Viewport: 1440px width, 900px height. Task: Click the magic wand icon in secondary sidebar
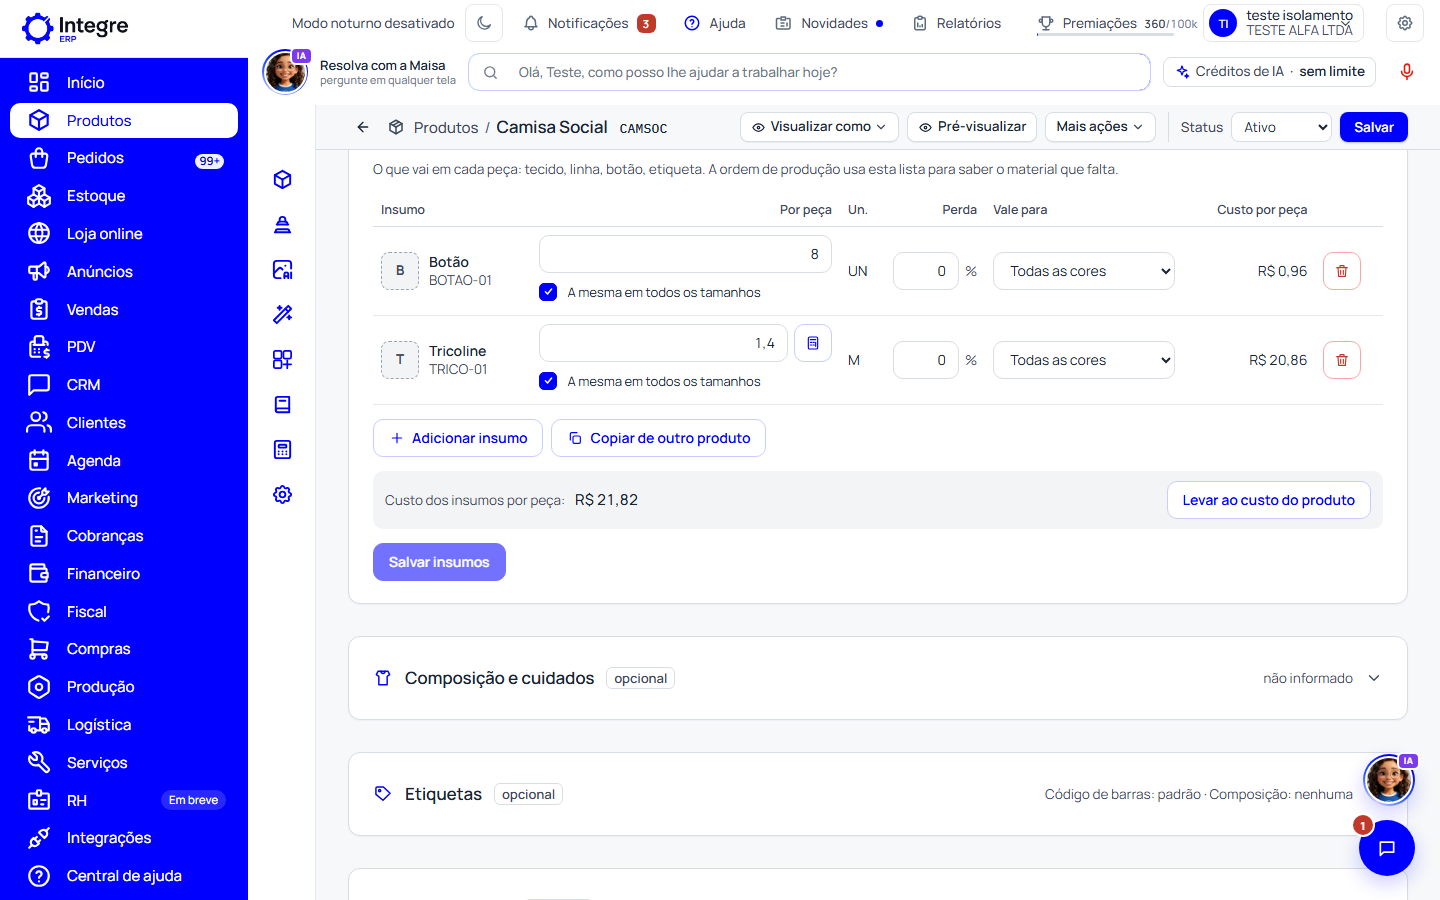coord(283,314)
